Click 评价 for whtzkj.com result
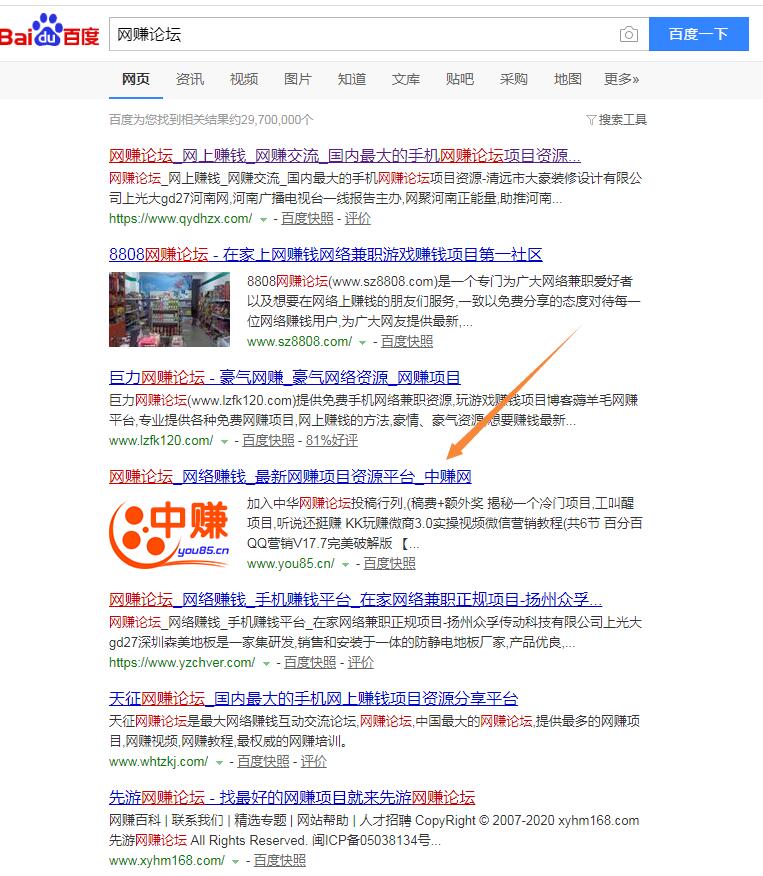Viewport: 763px width, 876px height. pyautogui.click(x=314, y=761)
